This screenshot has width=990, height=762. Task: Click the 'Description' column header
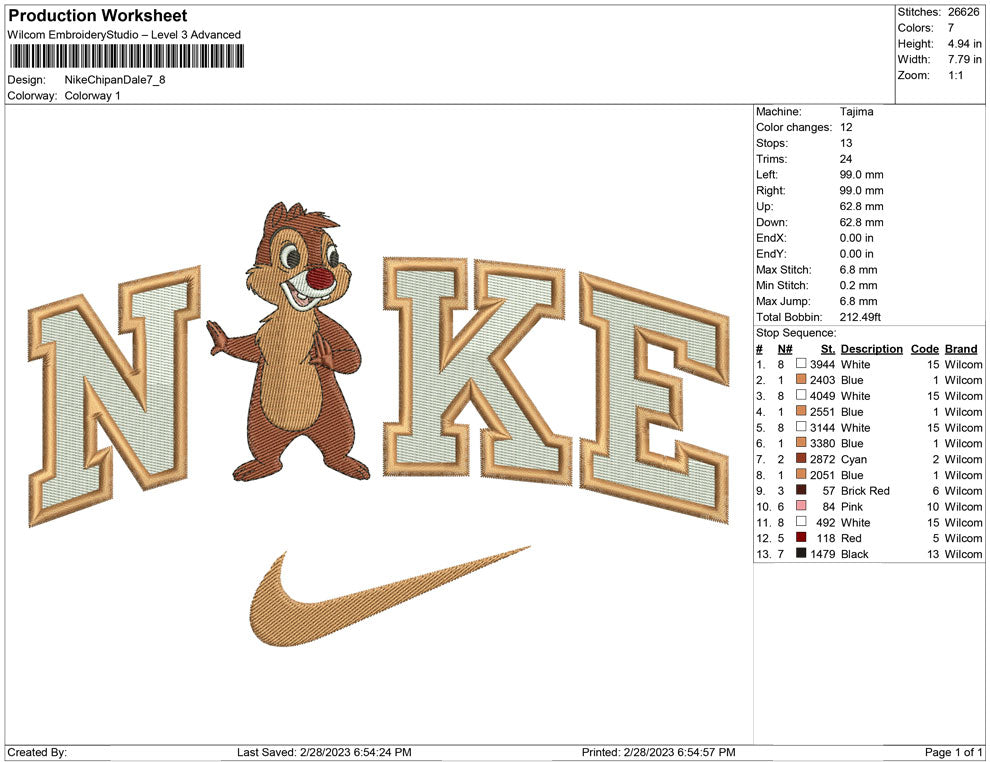(872, 348)
